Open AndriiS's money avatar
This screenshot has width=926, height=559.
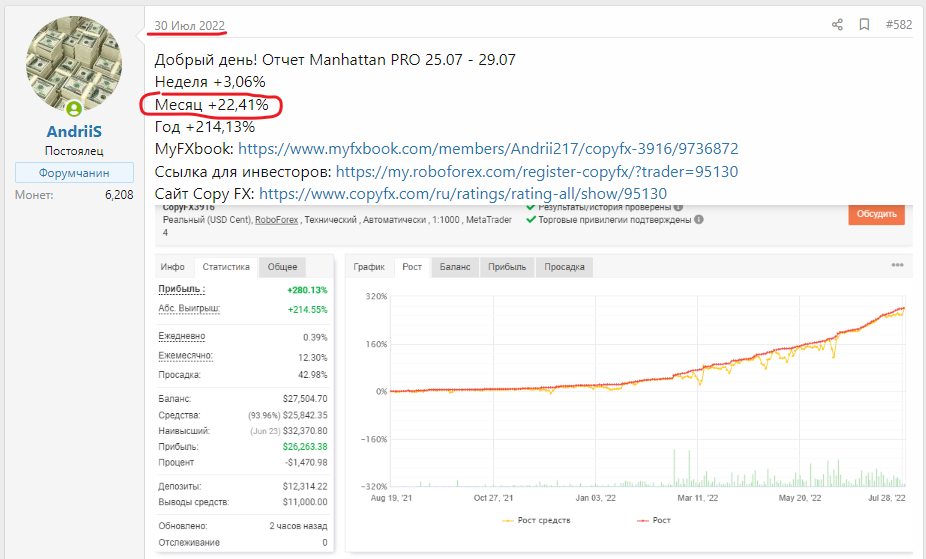(74, 66)
